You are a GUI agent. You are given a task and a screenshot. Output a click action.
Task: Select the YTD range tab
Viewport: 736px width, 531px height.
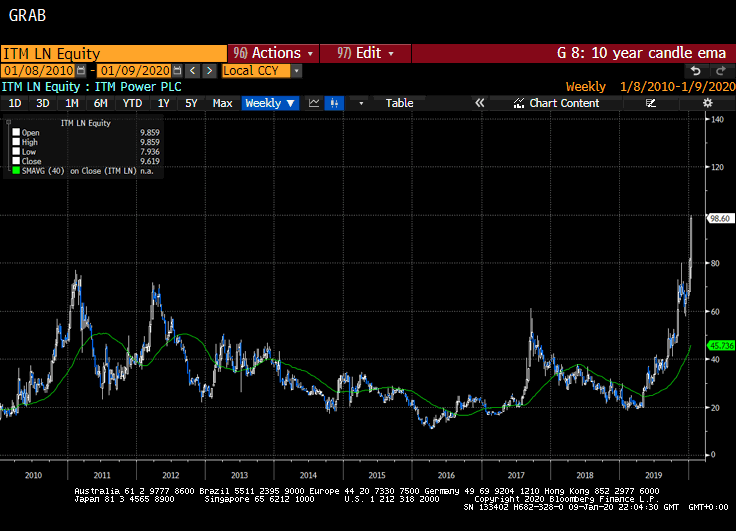click(132, 103)
